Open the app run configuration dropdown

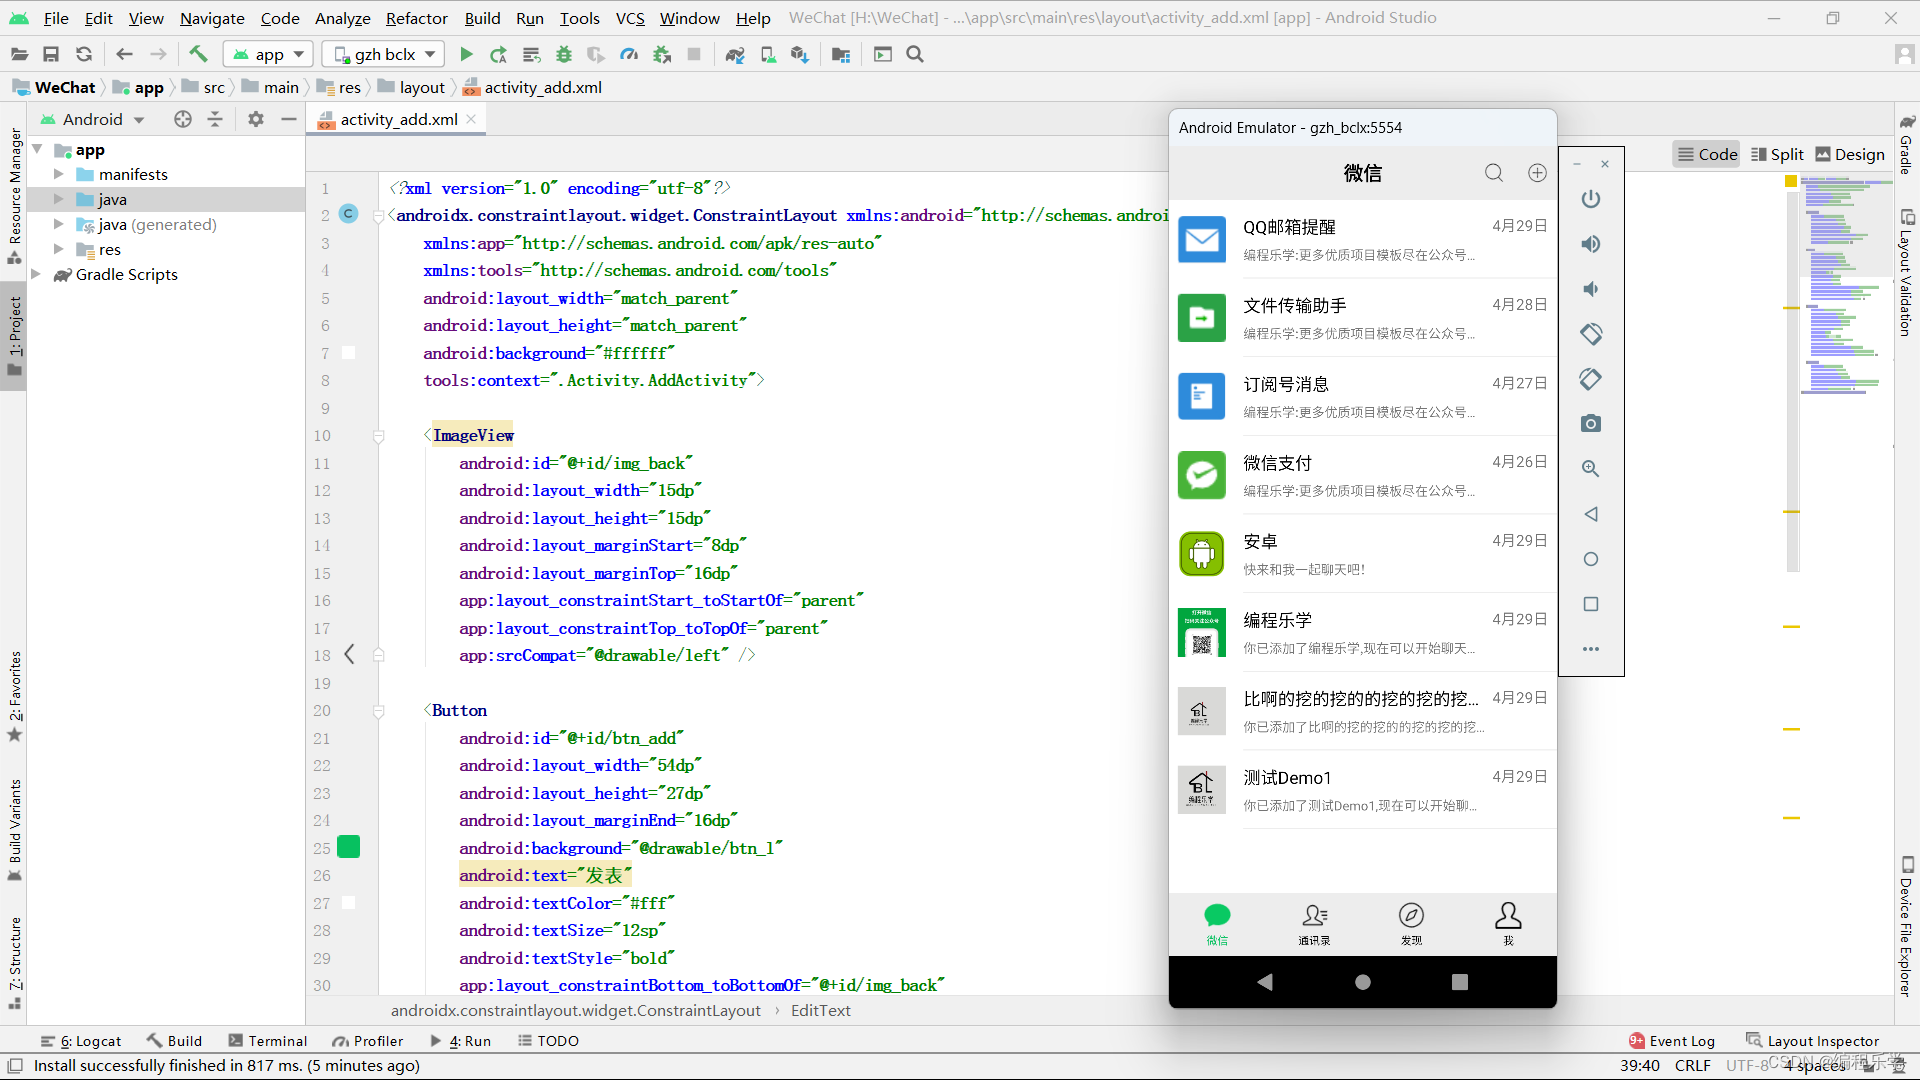click(269, 54)
